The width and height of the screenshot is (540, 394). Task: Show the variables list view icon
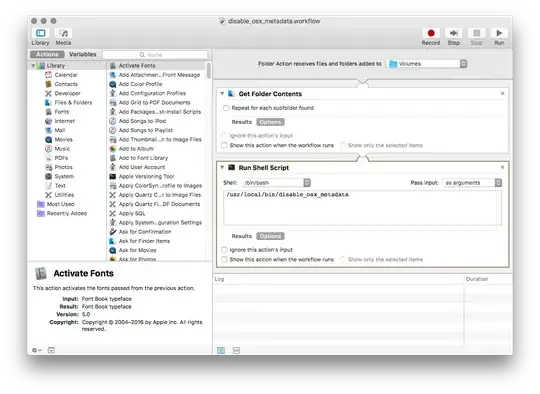tap(236, 350)
